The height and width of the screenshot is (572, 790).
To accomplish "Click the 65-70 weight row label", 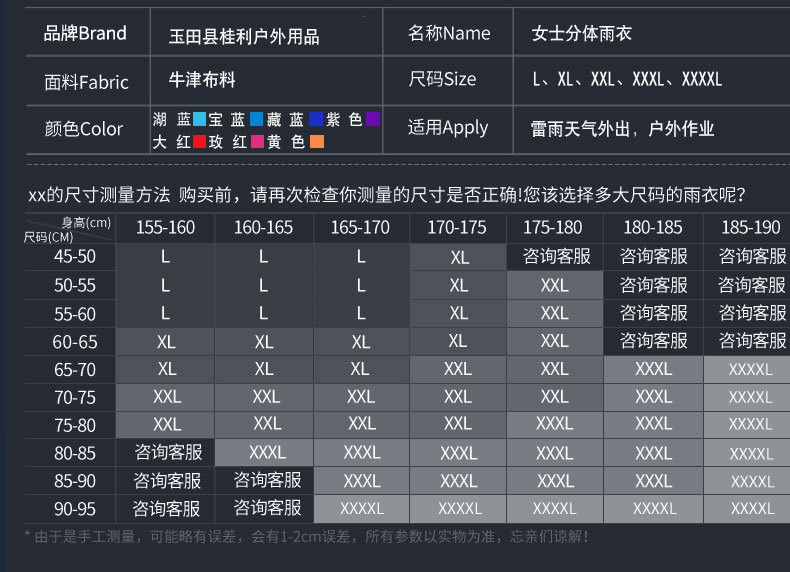I will pos(75,370).
